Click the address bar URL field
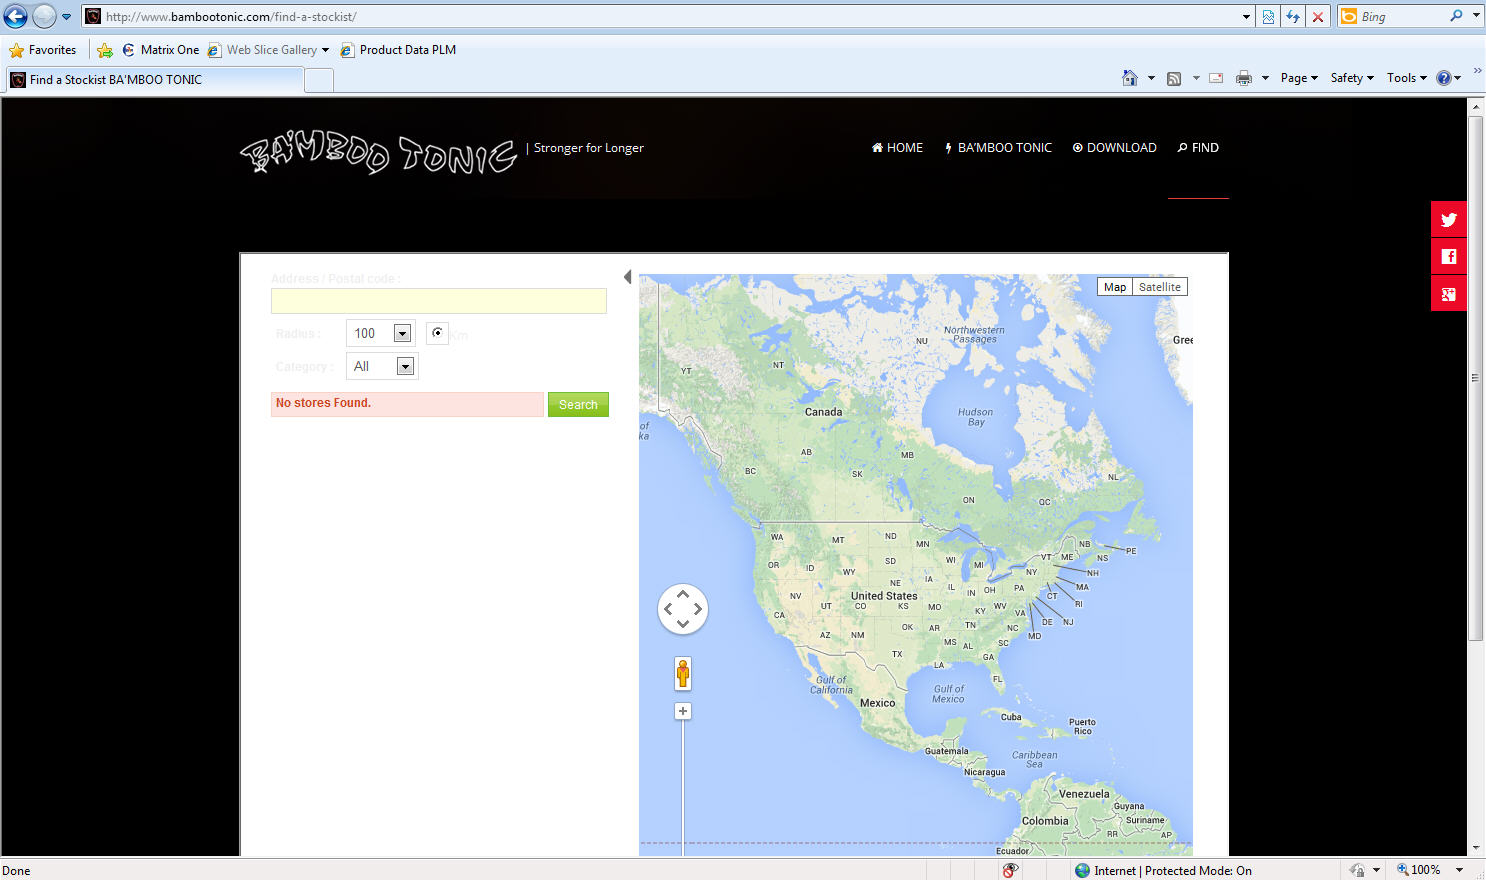Screen dimensions: 1486x881 click(x=660, y=17)
